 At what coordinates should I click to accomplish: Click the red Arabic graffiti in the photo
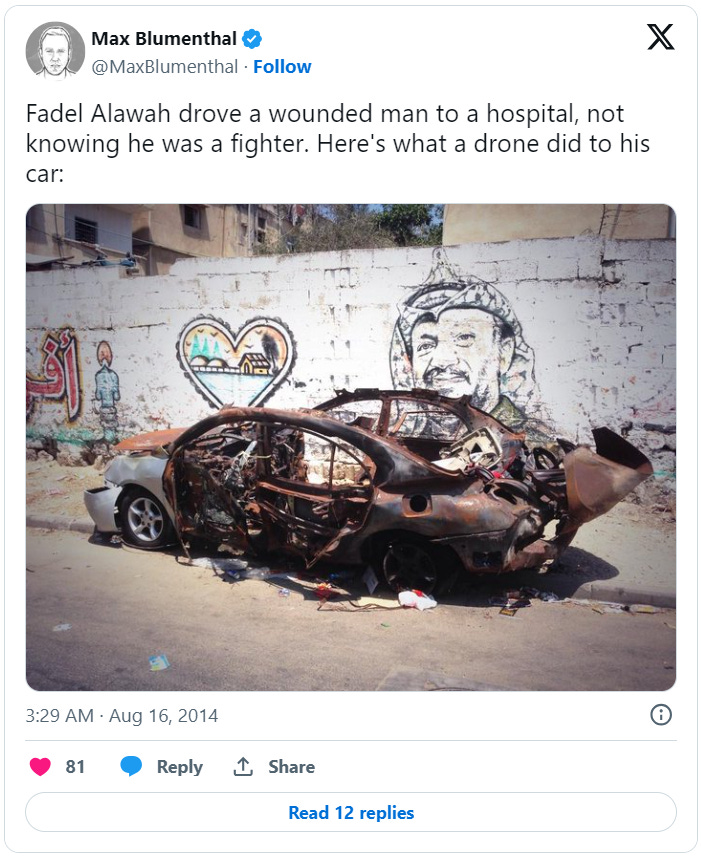[x=54, y=375]
